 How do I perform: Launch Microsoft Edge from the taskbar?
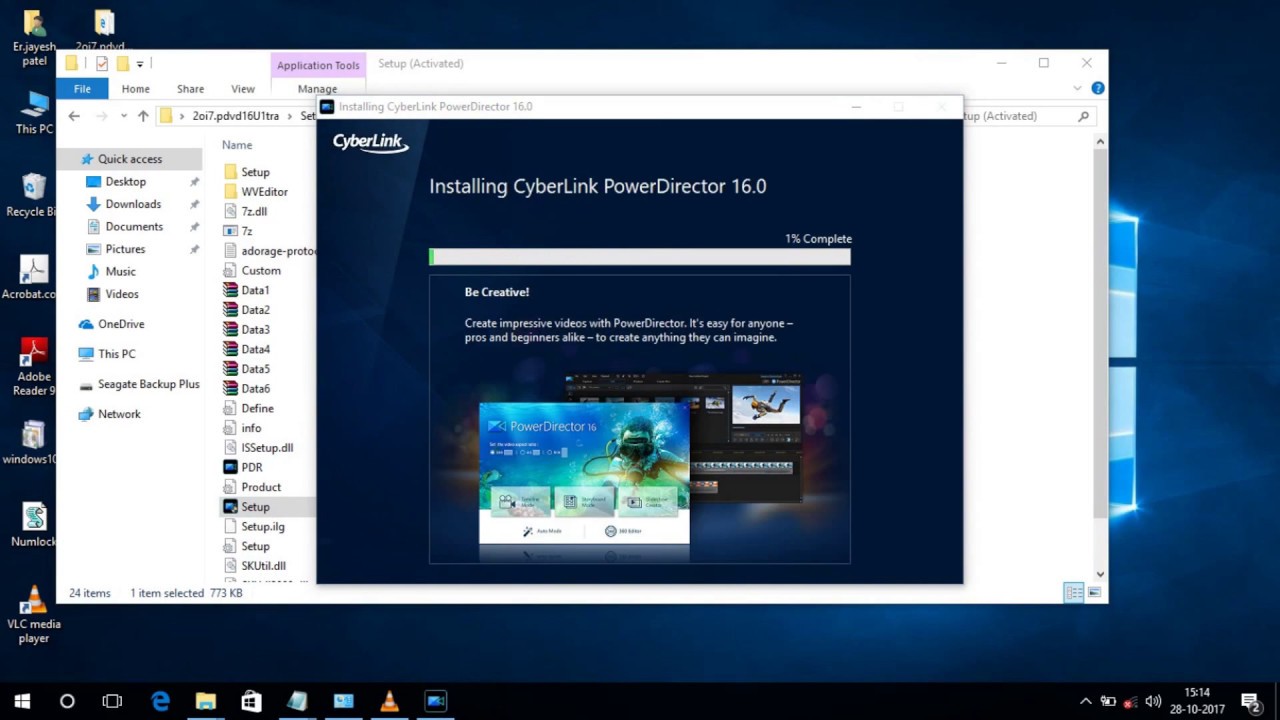coord(160,701)
